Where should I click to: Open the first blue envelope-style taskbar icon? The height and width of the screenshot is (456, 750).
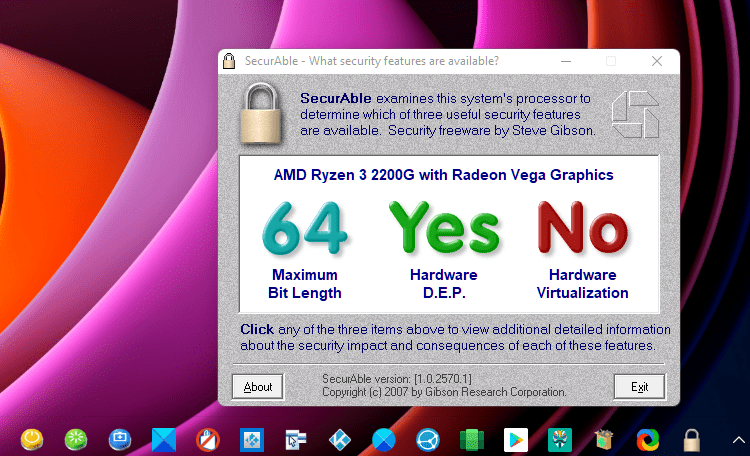(164, 440)
